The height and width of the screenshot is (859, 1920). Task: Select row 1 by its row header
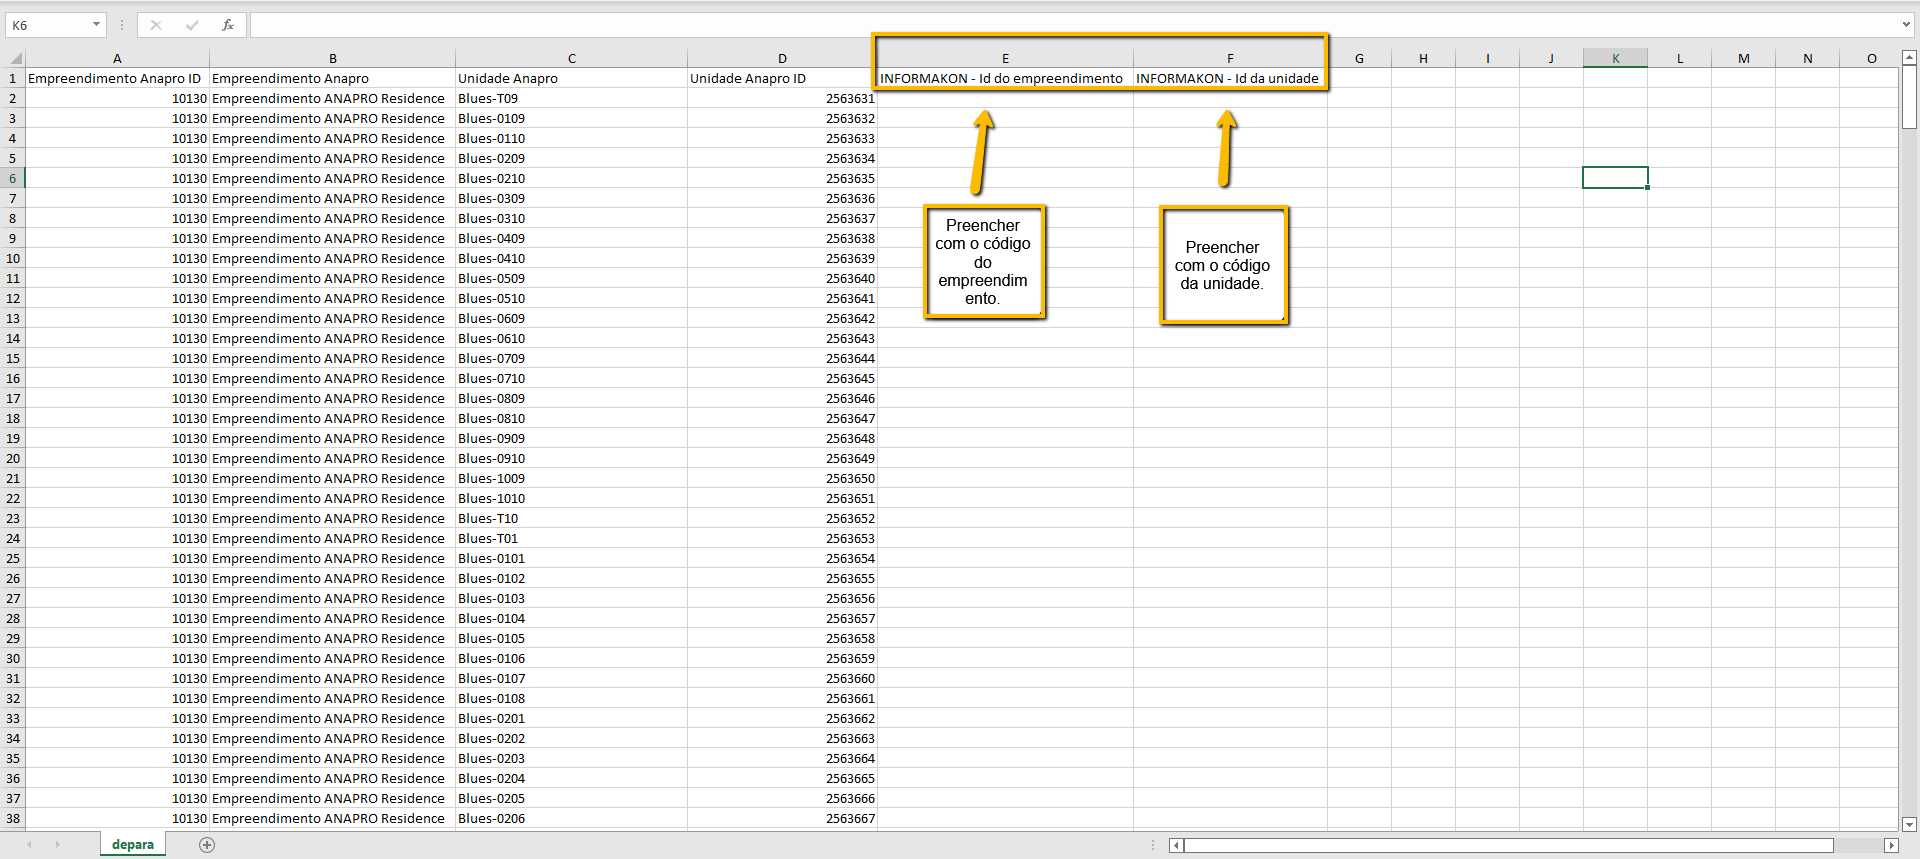pos(13,79)
